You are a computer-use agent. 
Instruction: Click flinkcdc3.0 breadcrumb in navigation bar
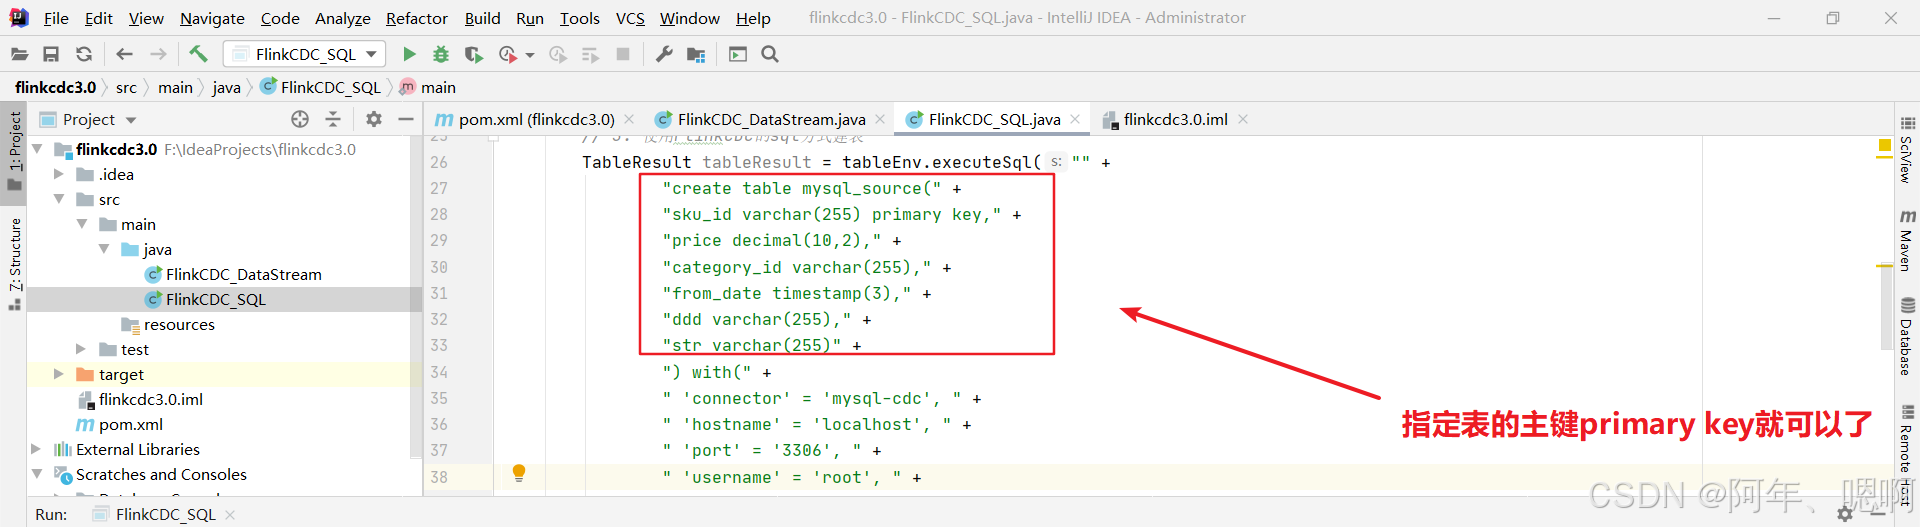[x=56, y=87]
